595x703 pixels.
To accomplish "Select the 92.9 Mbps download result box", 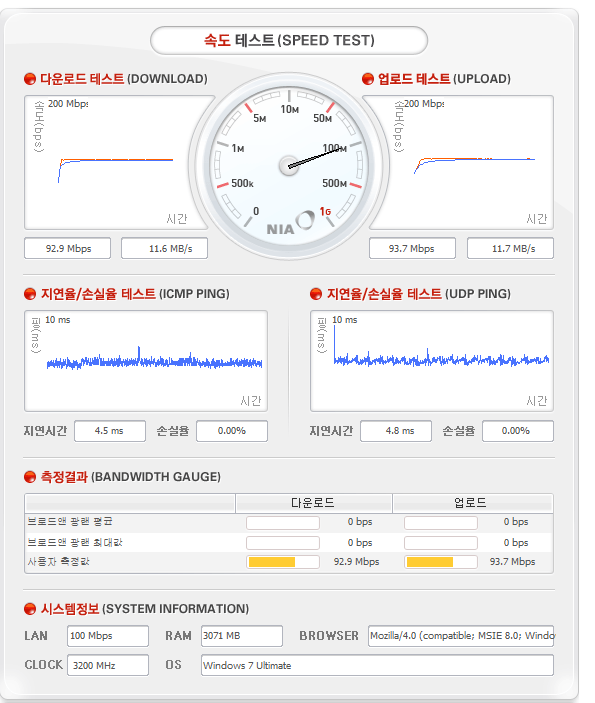I will 67,248.
